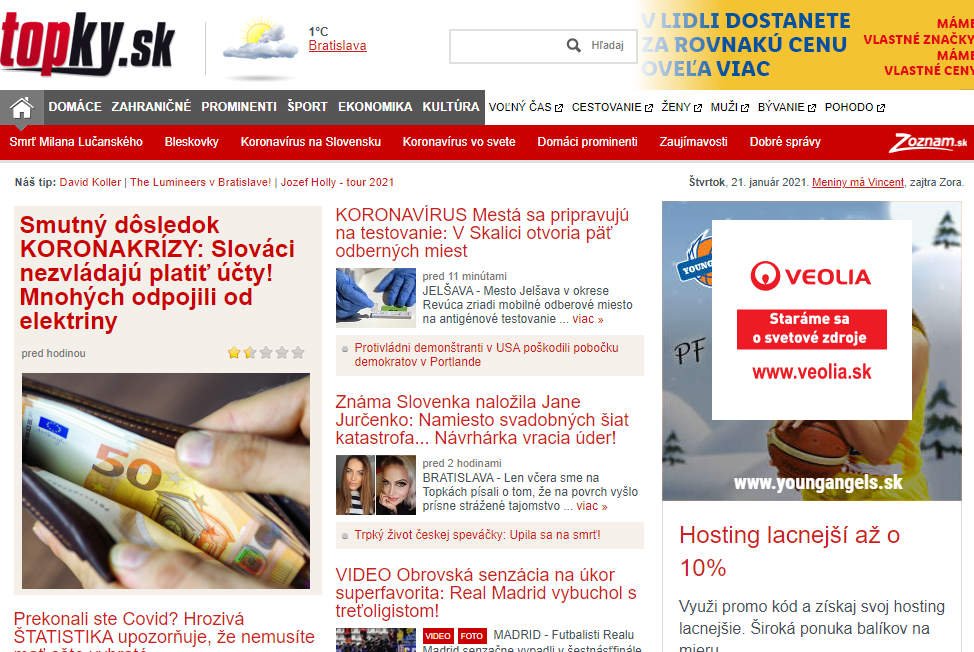
Task: Open David Koller tip link
Action: (90, 182)
